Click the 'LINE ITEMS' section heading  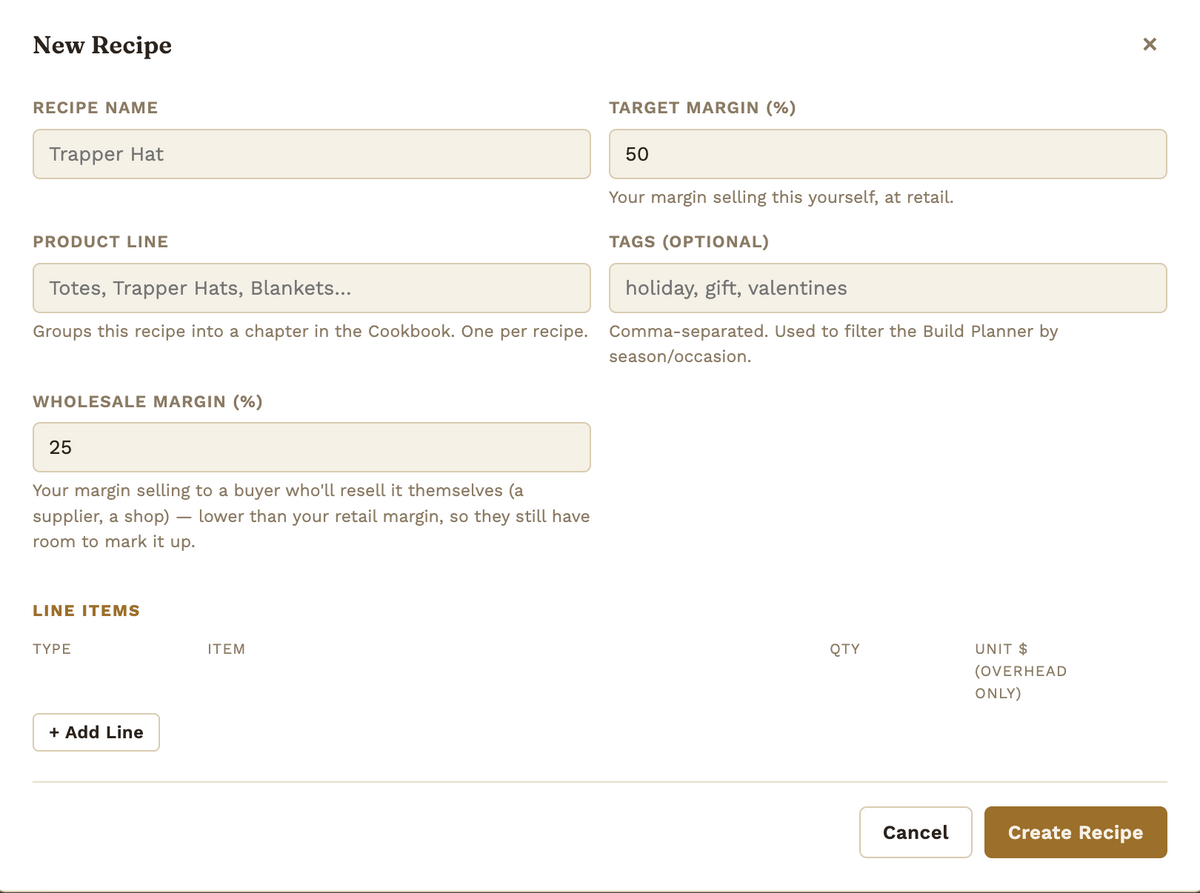click(x=86, y=610)
